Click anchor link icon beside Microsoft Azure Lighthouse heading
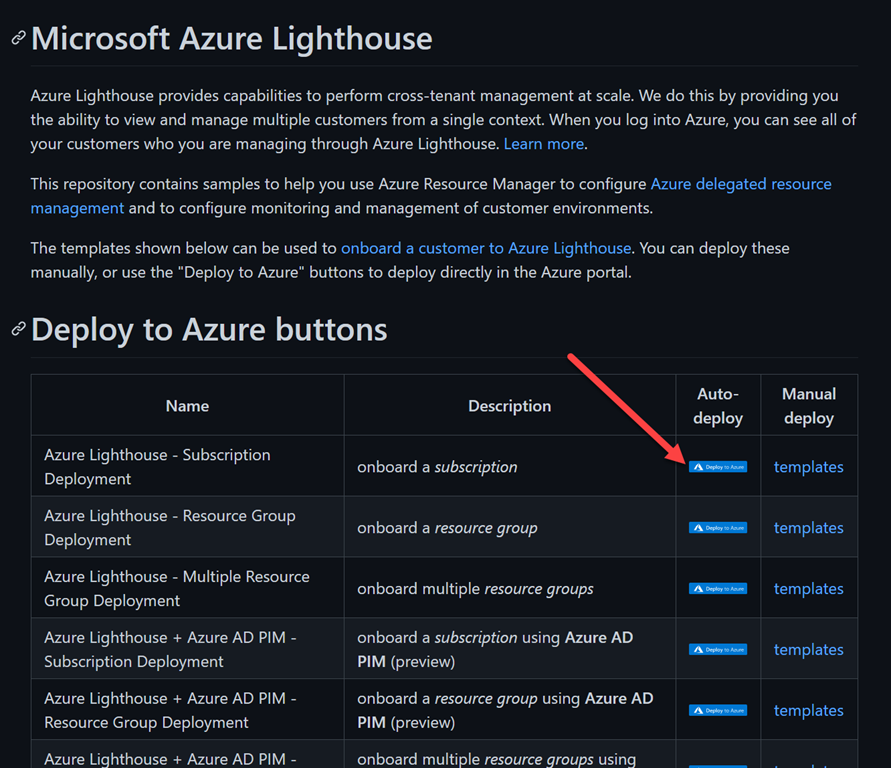Screen dimensions: 891x768 point(18,38)
